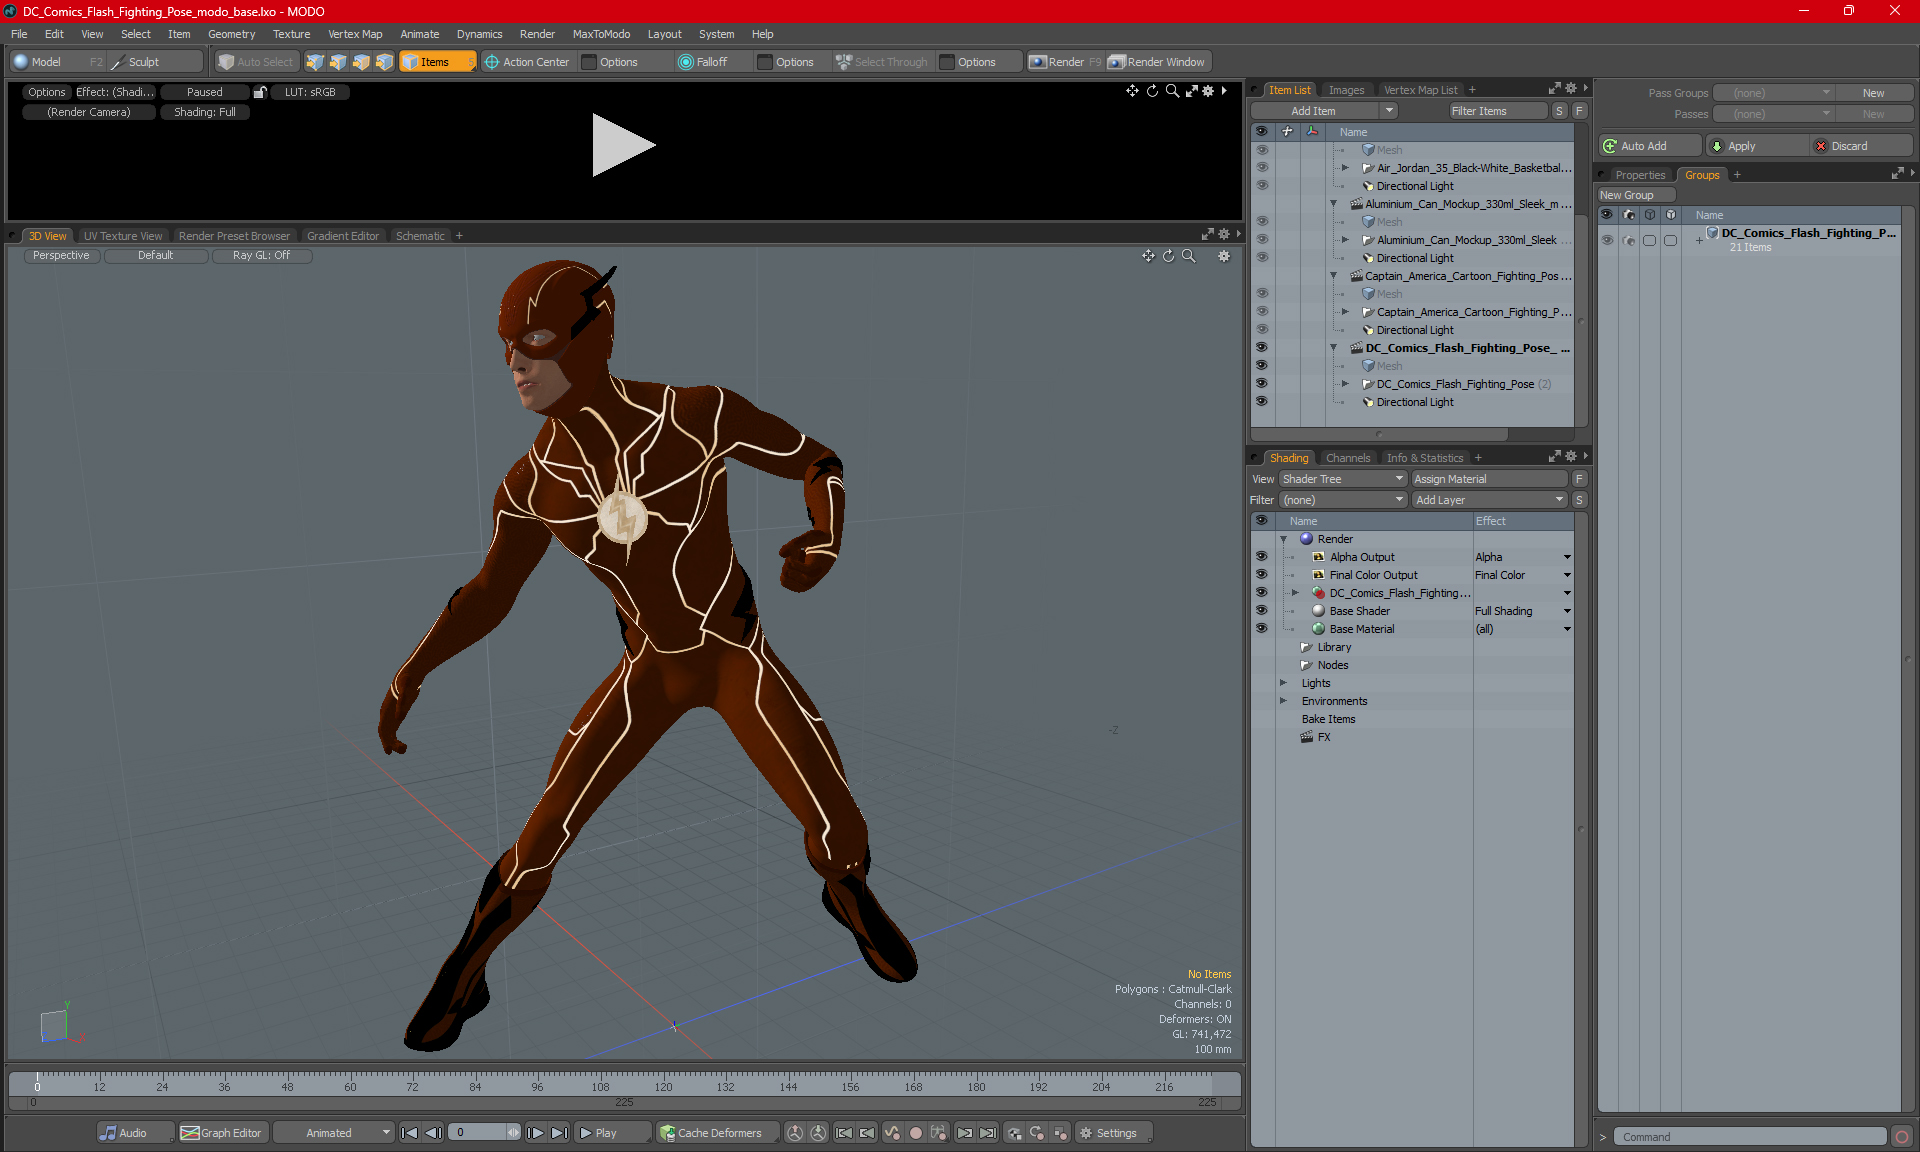Open the Texture menu
Viewport: 1920px width, 1152px height.
pos(291,34)
